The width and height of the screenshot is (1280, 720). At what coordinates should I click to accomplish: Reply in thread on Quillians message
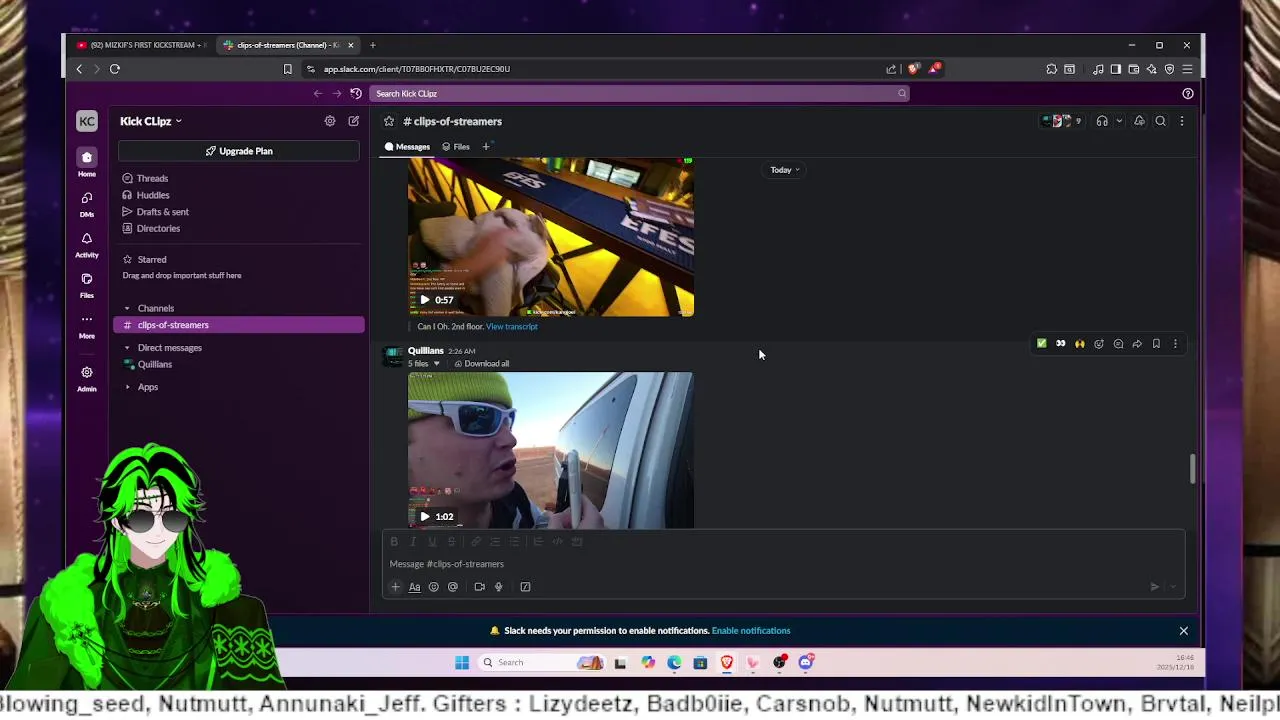click(x=1118, y=344)
